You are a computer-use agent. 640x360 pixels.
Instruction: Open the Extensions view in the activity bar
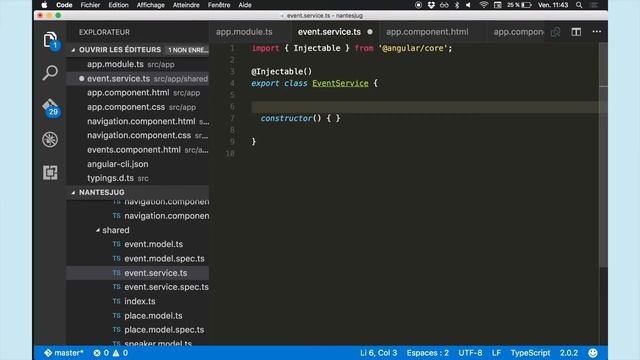(50, 172)
